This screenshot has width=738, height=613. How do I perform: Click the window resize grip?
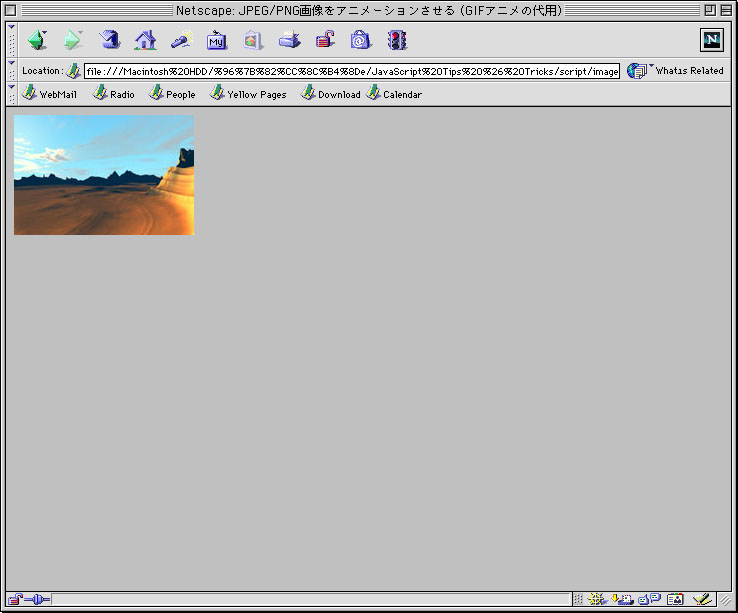(x=725, y=600)
